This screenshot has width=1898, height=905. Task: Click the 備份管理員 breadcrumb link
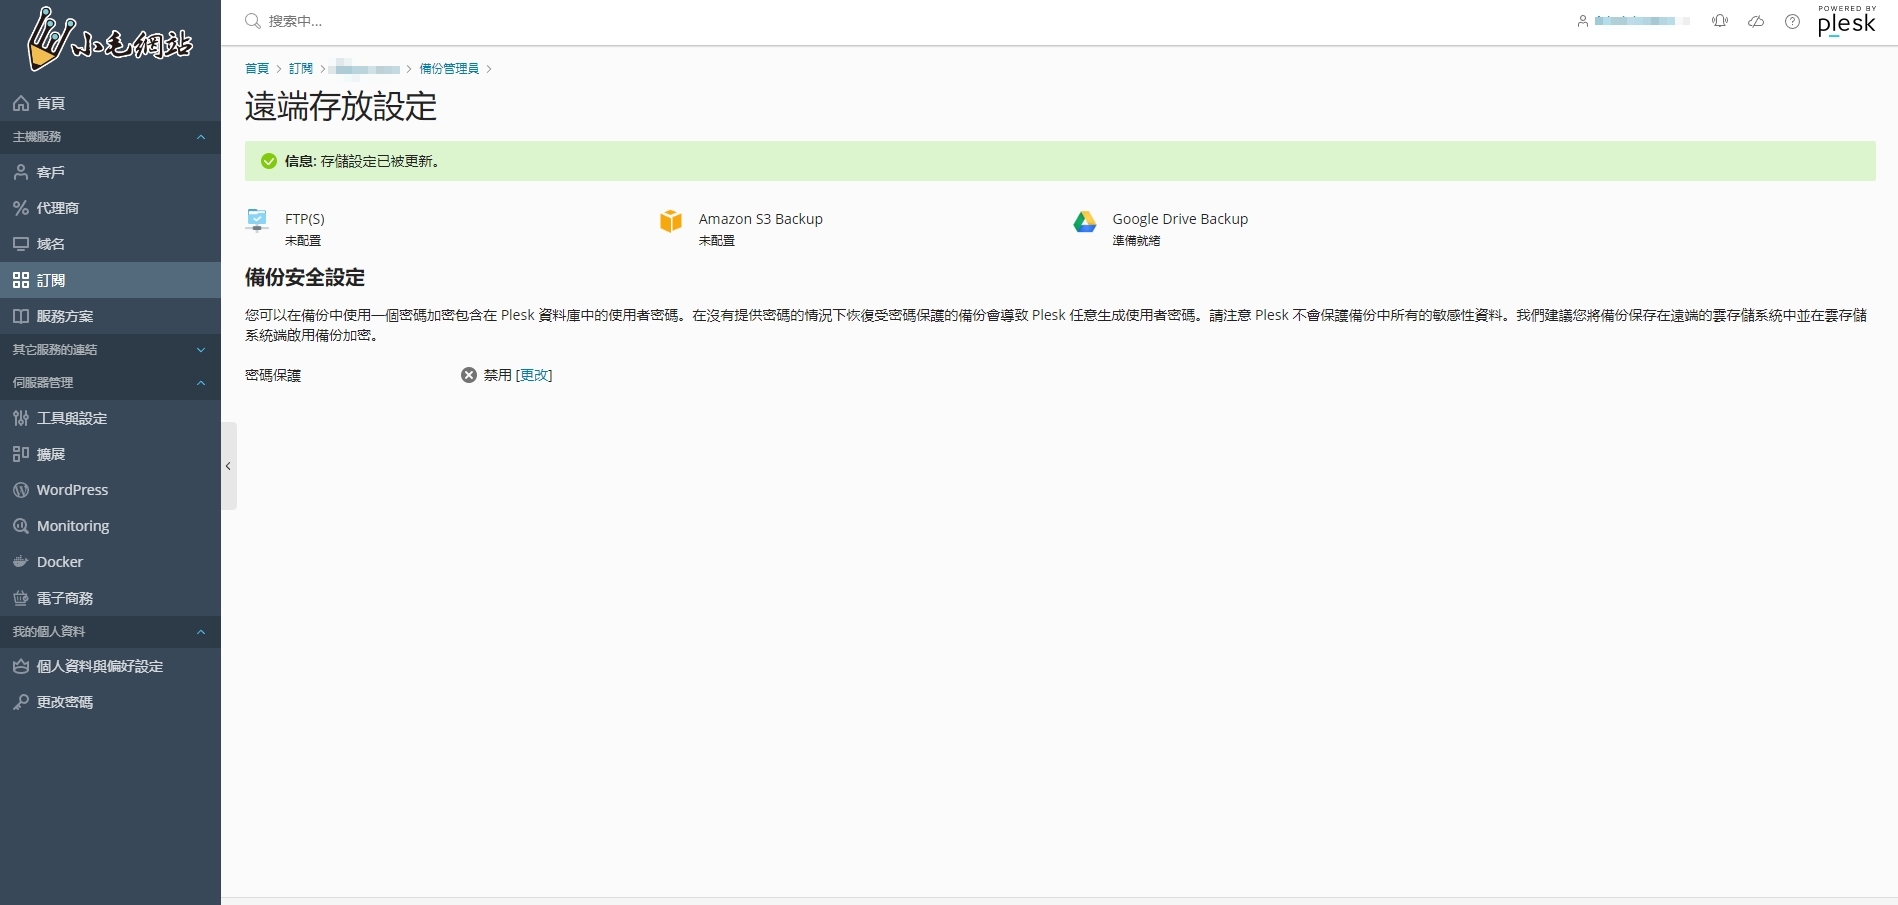(448, 69)
